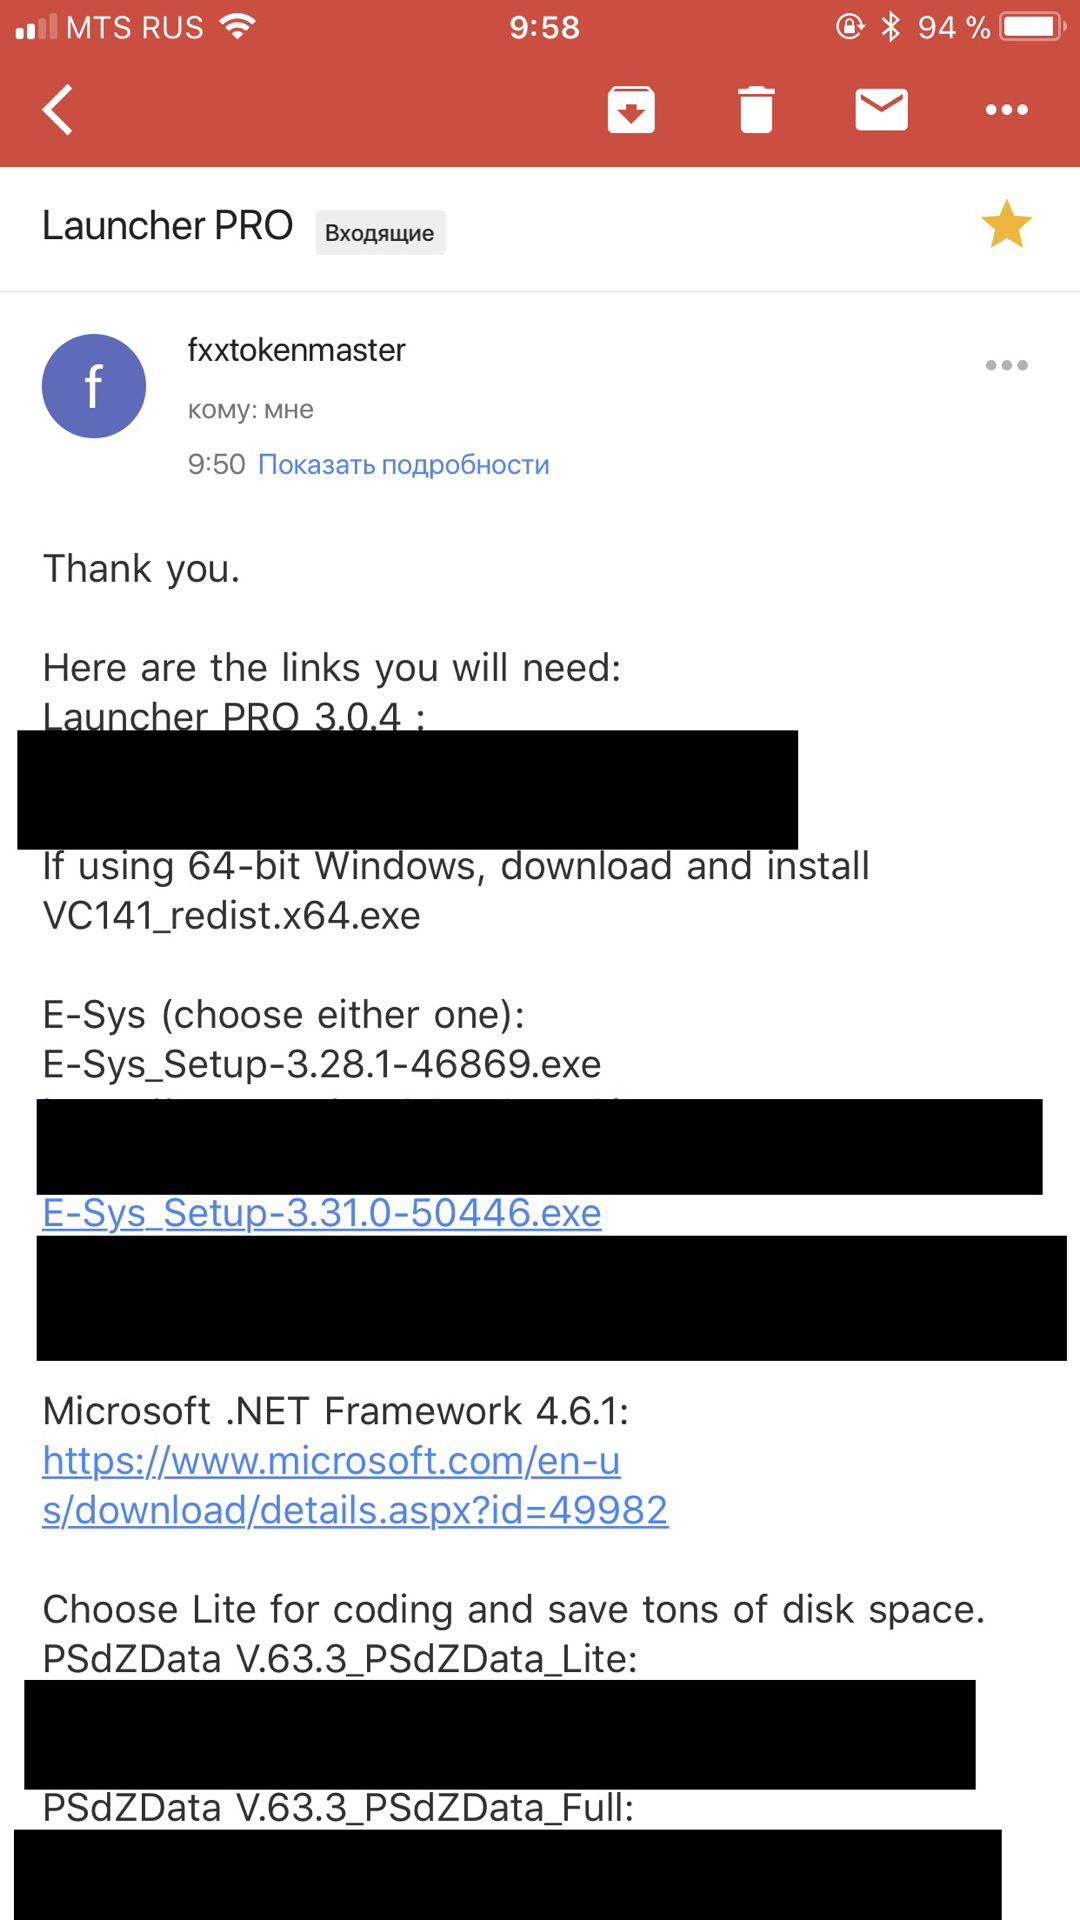The height and width of the screenshot is (1920, 1080).
Task: Delete the email using the trash icon
Action: (756, 110)
